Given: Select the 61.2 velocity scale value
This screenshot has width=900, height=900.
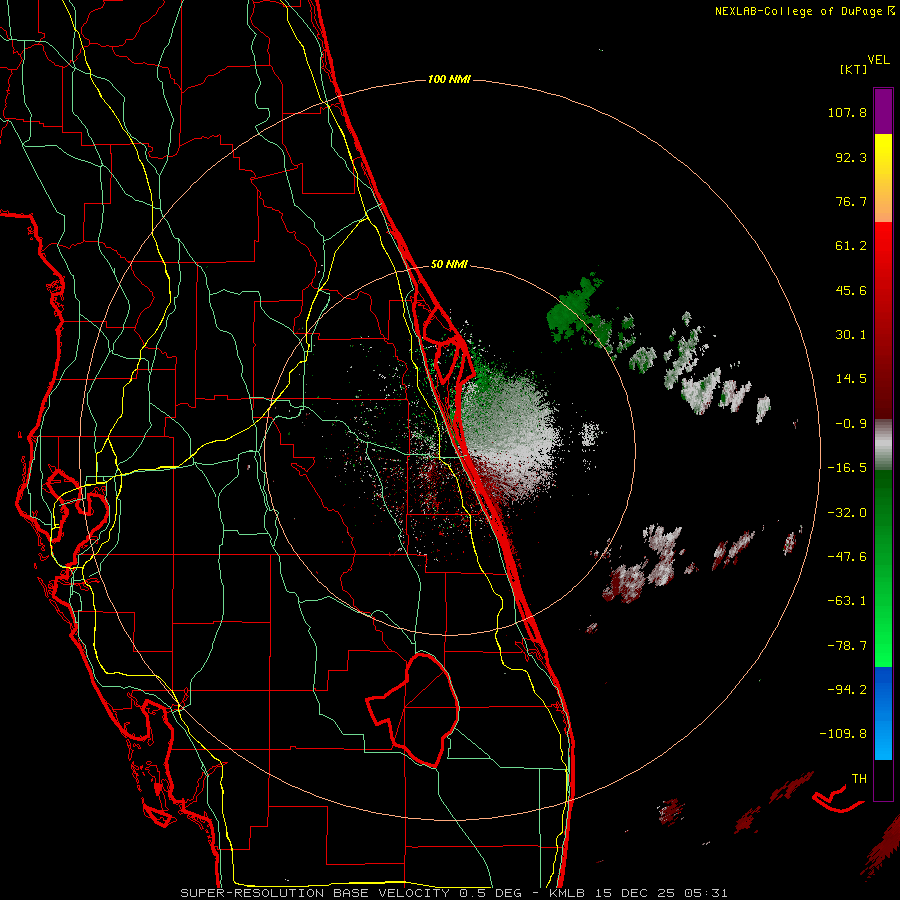Looking at the screenshot, I should coord(851,246).
